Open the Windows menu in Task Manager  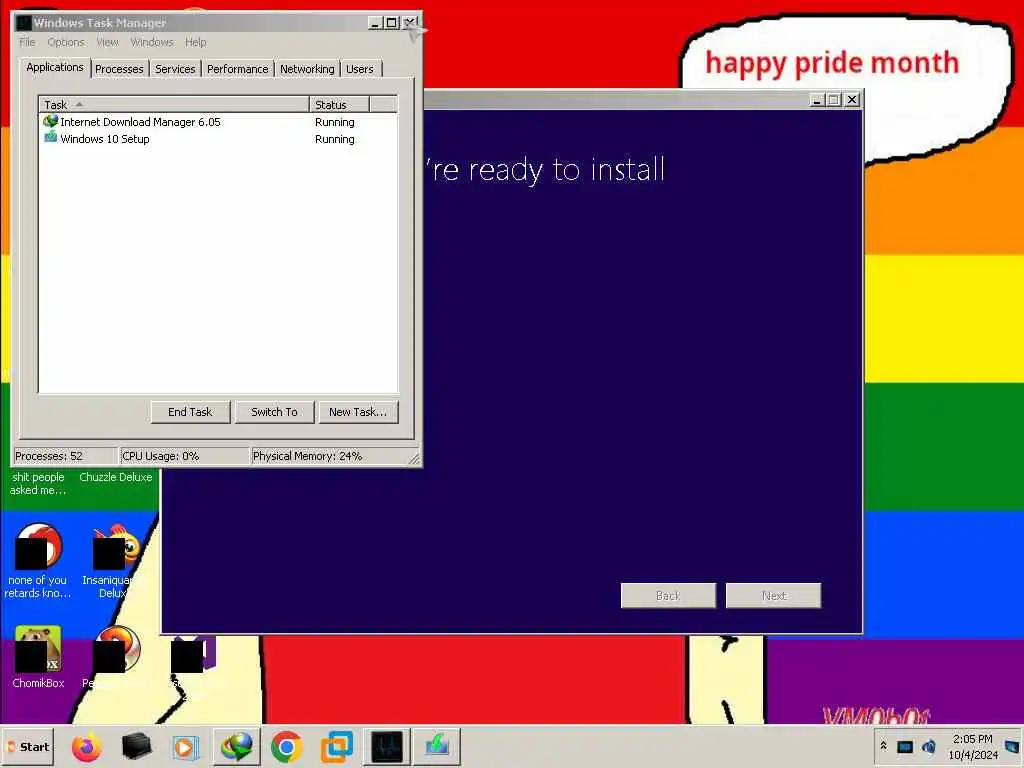point(152,42)
